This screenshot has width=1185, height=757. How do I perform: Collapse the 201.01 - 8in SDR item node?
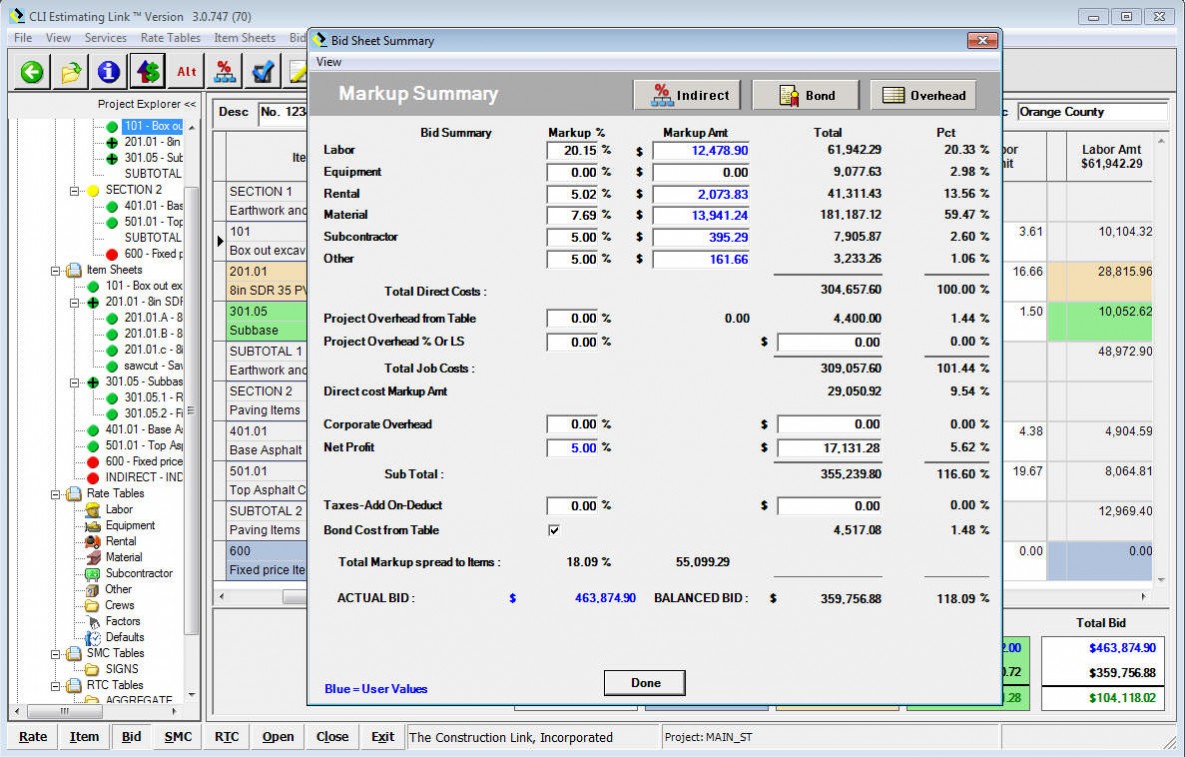tap(74, 302)
